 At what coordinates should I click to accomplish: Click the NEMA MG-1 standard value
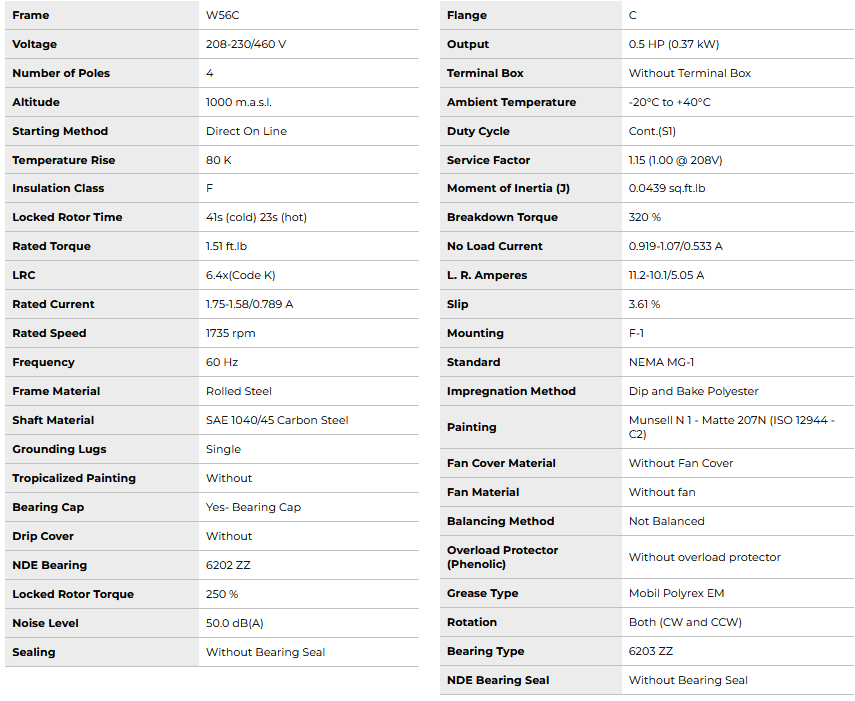click(x=661, y=362)
